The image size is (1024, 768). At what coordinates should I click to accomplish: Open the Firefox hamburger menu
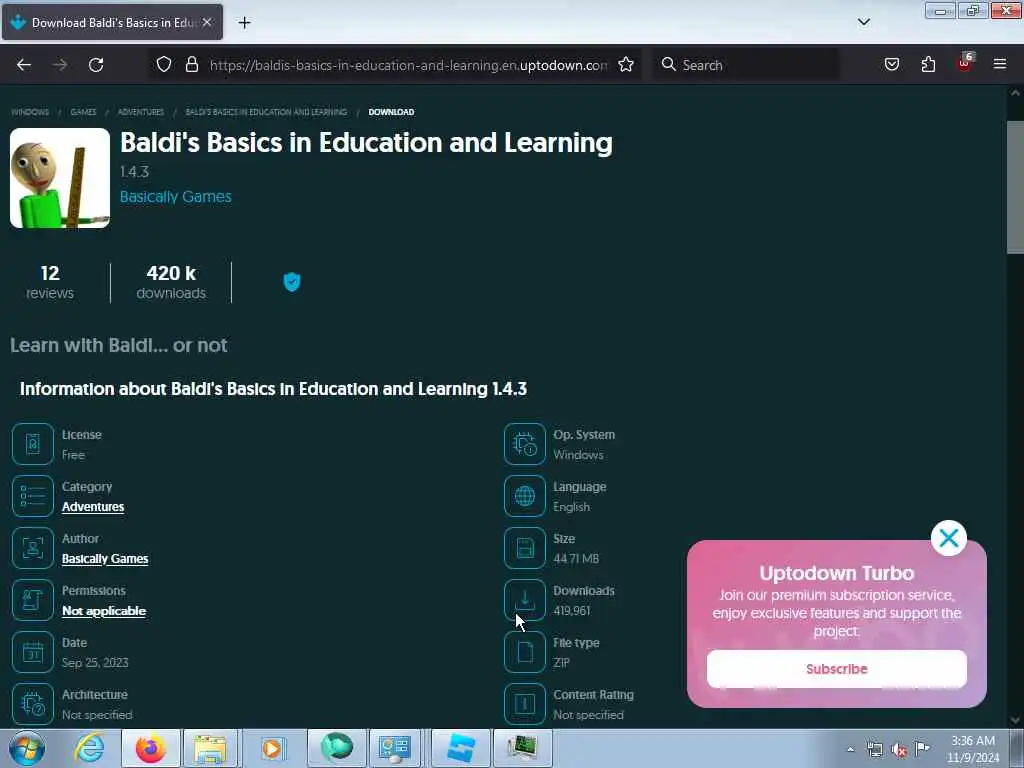[1000, 64]
